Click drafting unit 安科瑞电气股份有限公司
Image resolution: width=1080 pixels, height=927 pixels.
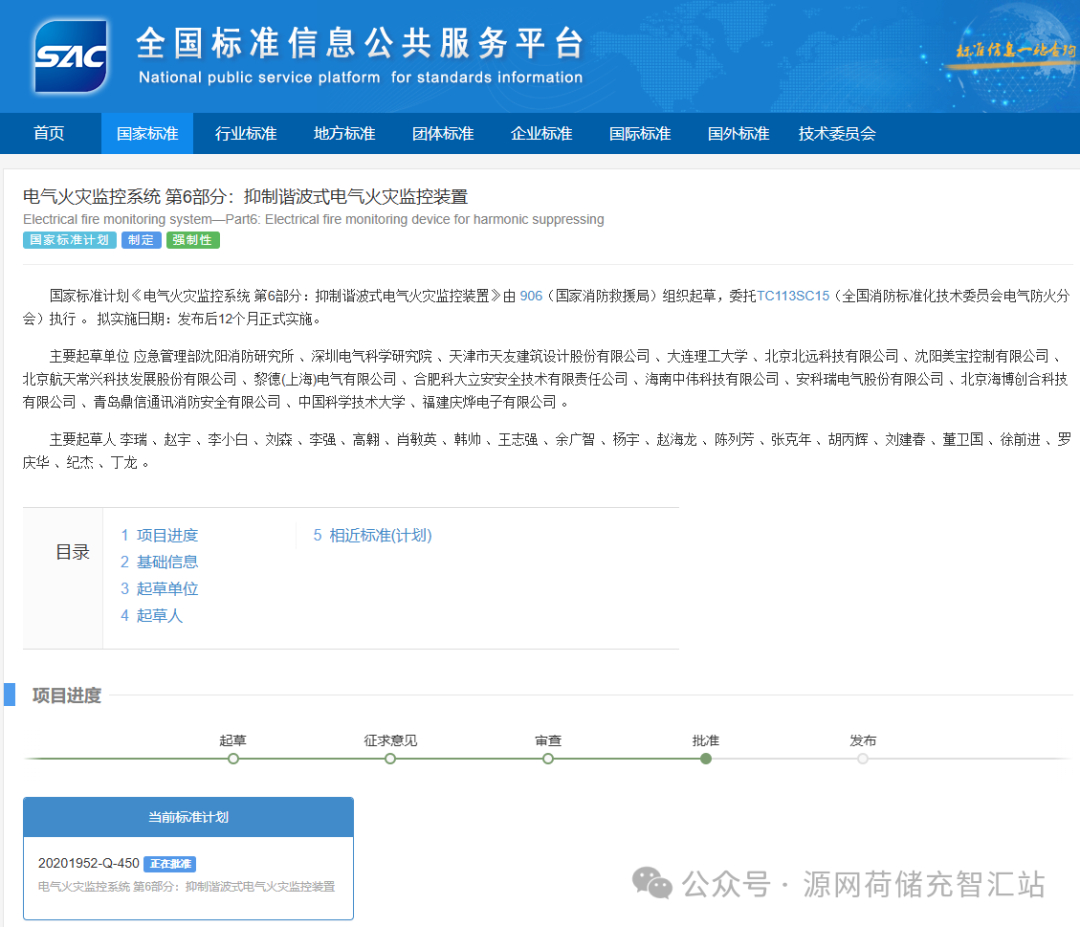(x=870, y=379)
